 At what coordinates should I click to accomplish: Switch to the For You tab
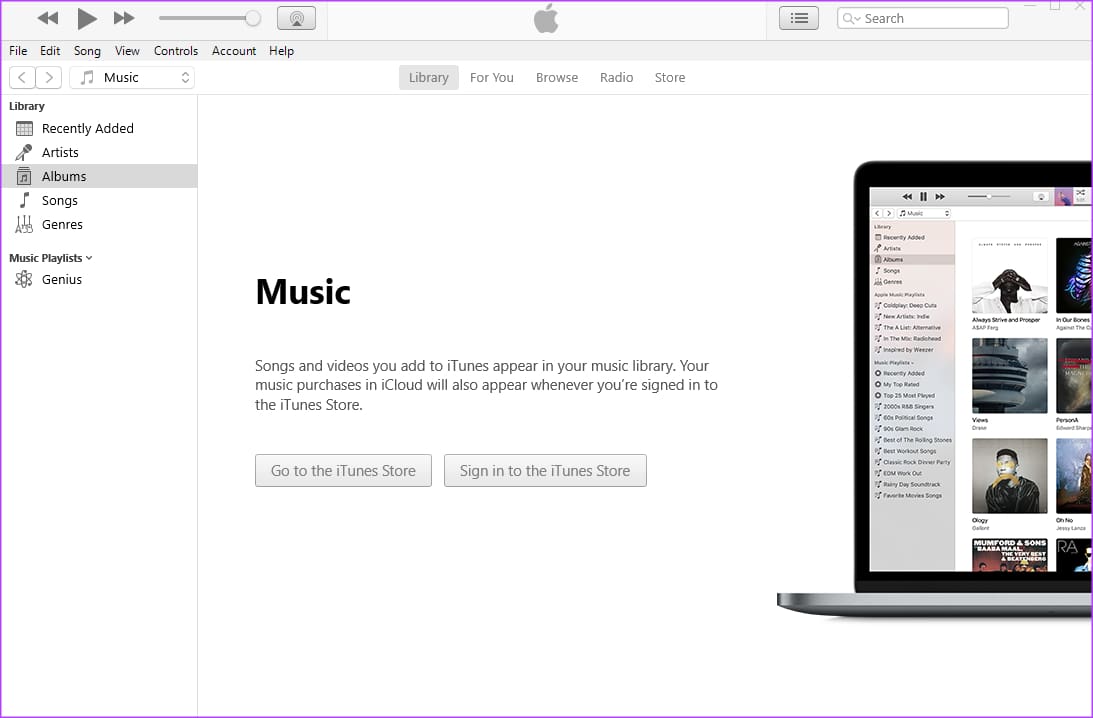point(491,77)
